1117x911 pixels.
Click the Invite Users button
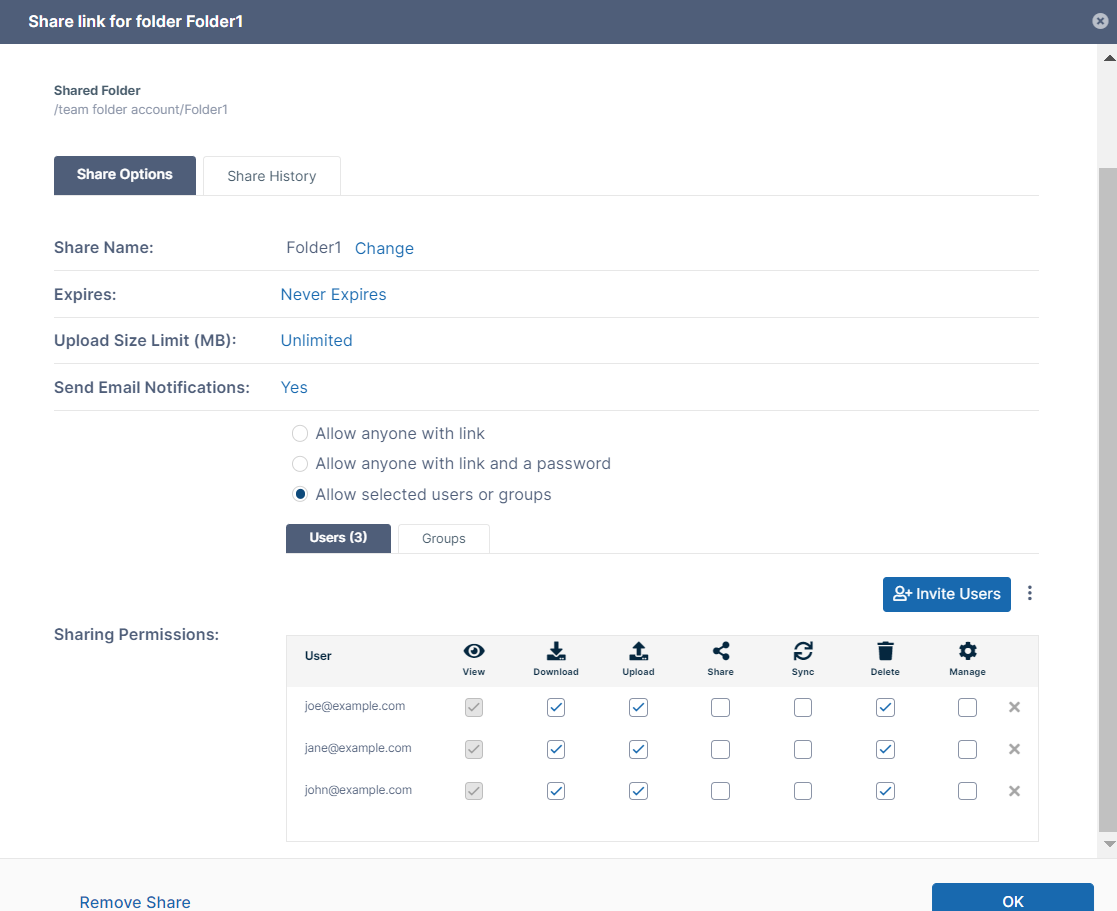946,594
